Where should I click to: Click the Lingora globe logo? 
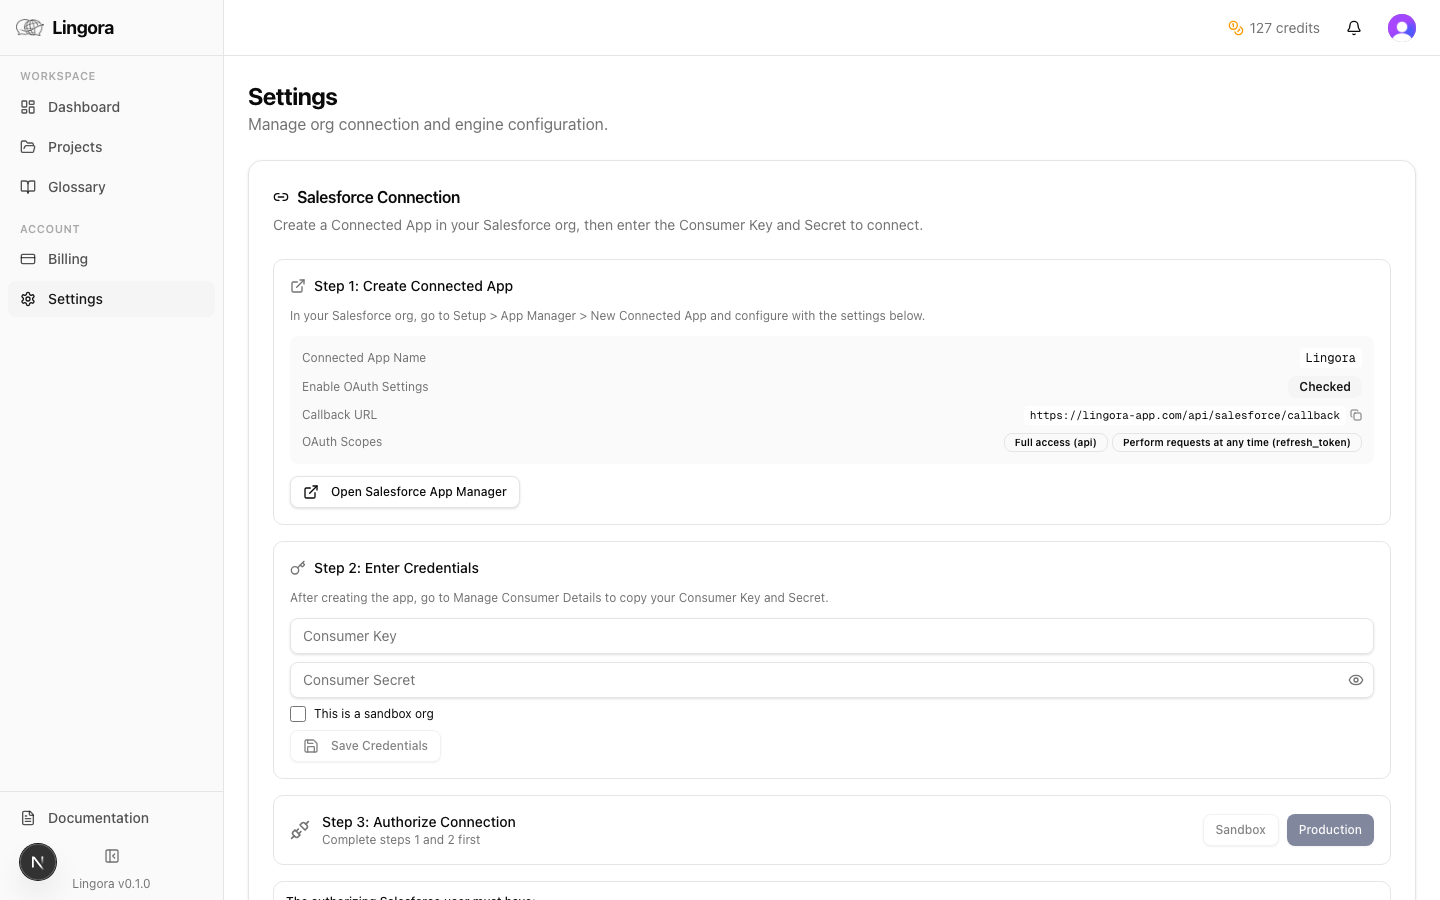pos(29,27)
